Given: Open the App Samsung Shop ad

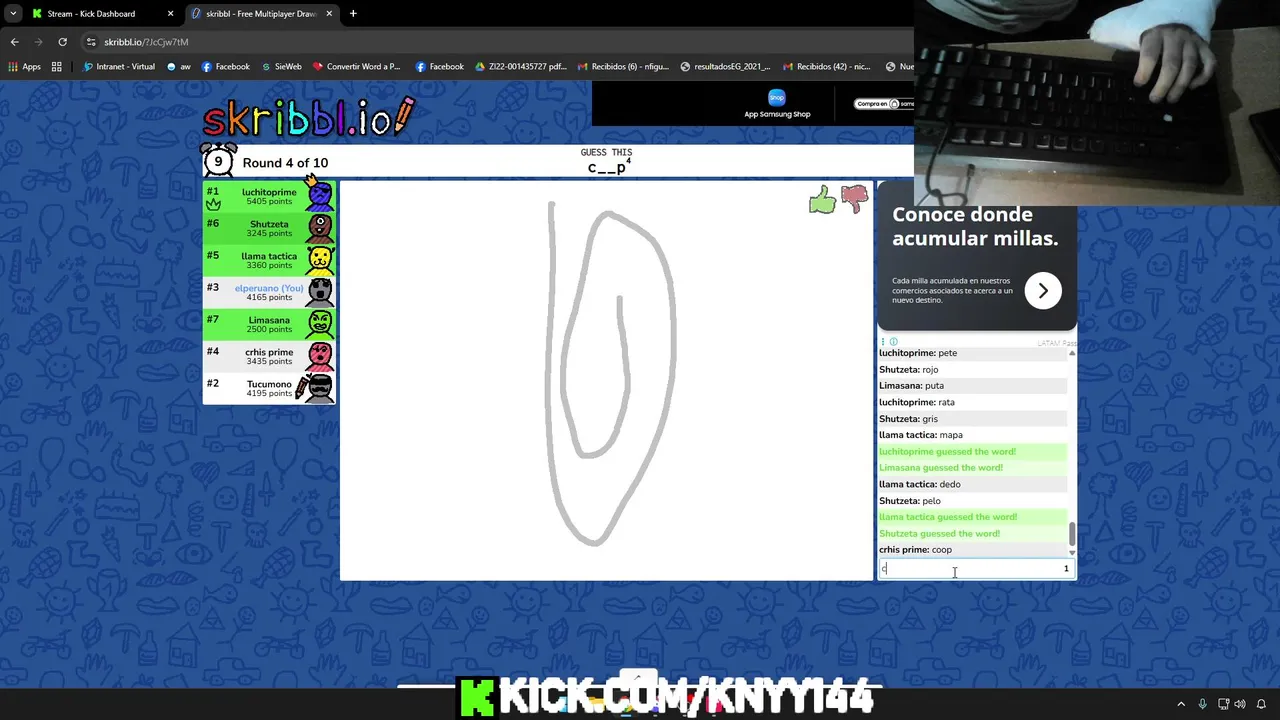Looking at the screenshot, I should (777, 104).
